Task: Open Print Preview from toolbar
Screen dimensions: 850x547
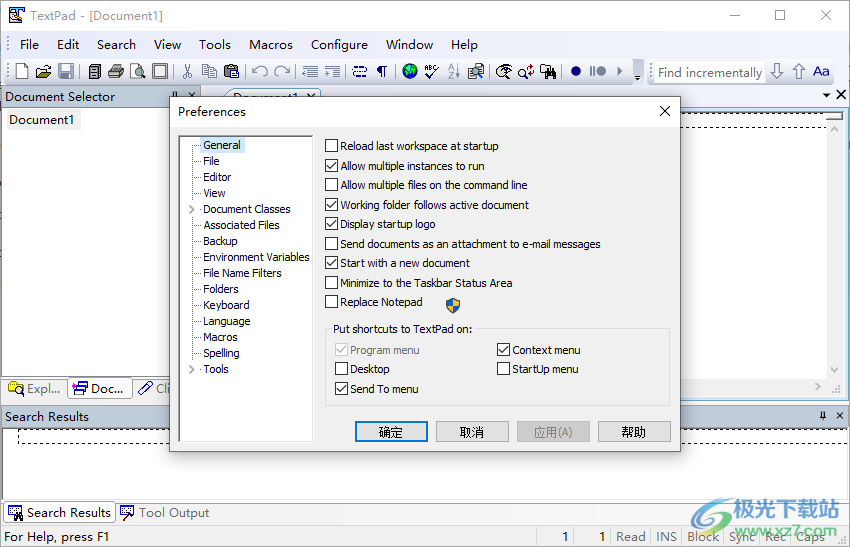Action: pos(138,71)
